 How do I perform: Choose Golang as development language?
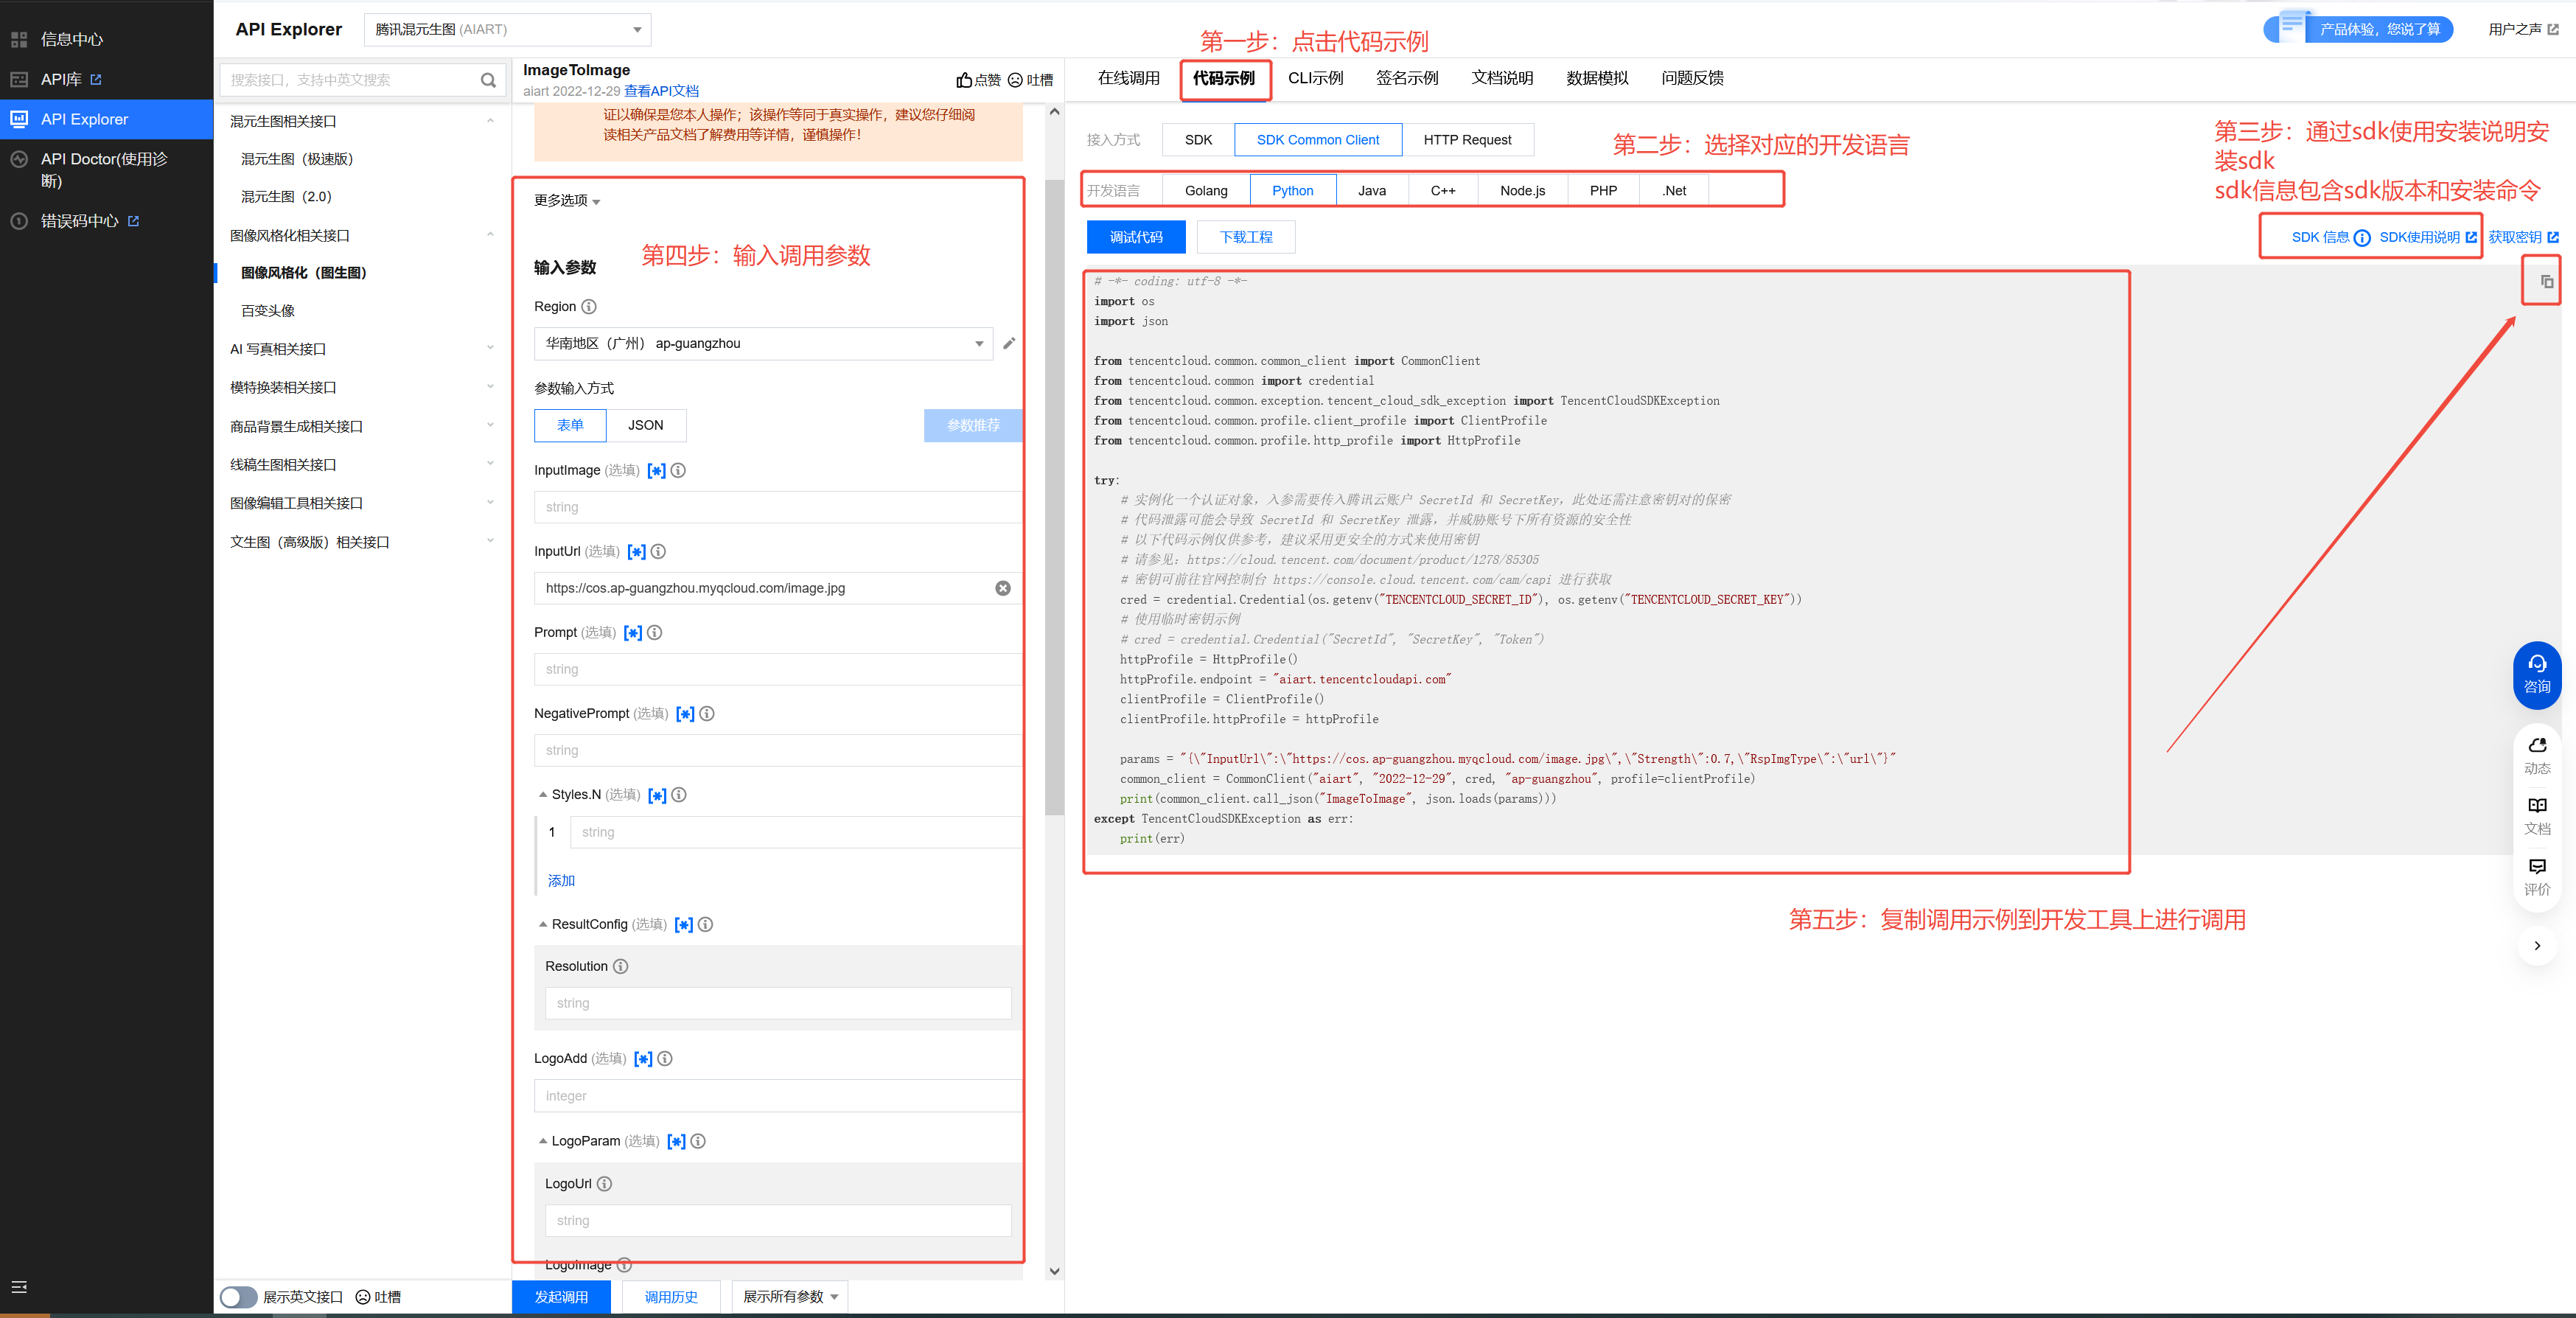tap(1206, 191)
